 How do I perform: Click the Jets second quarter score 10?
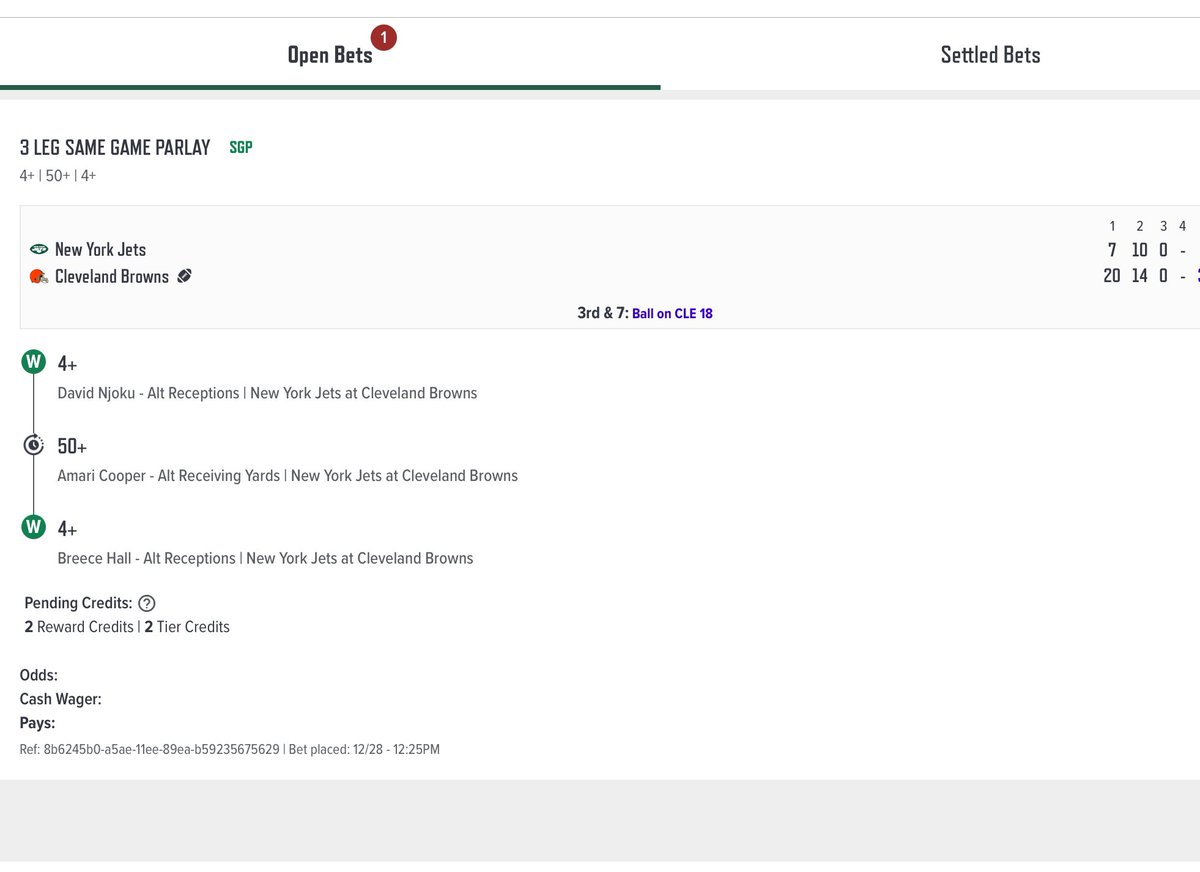pos(1140,249)
